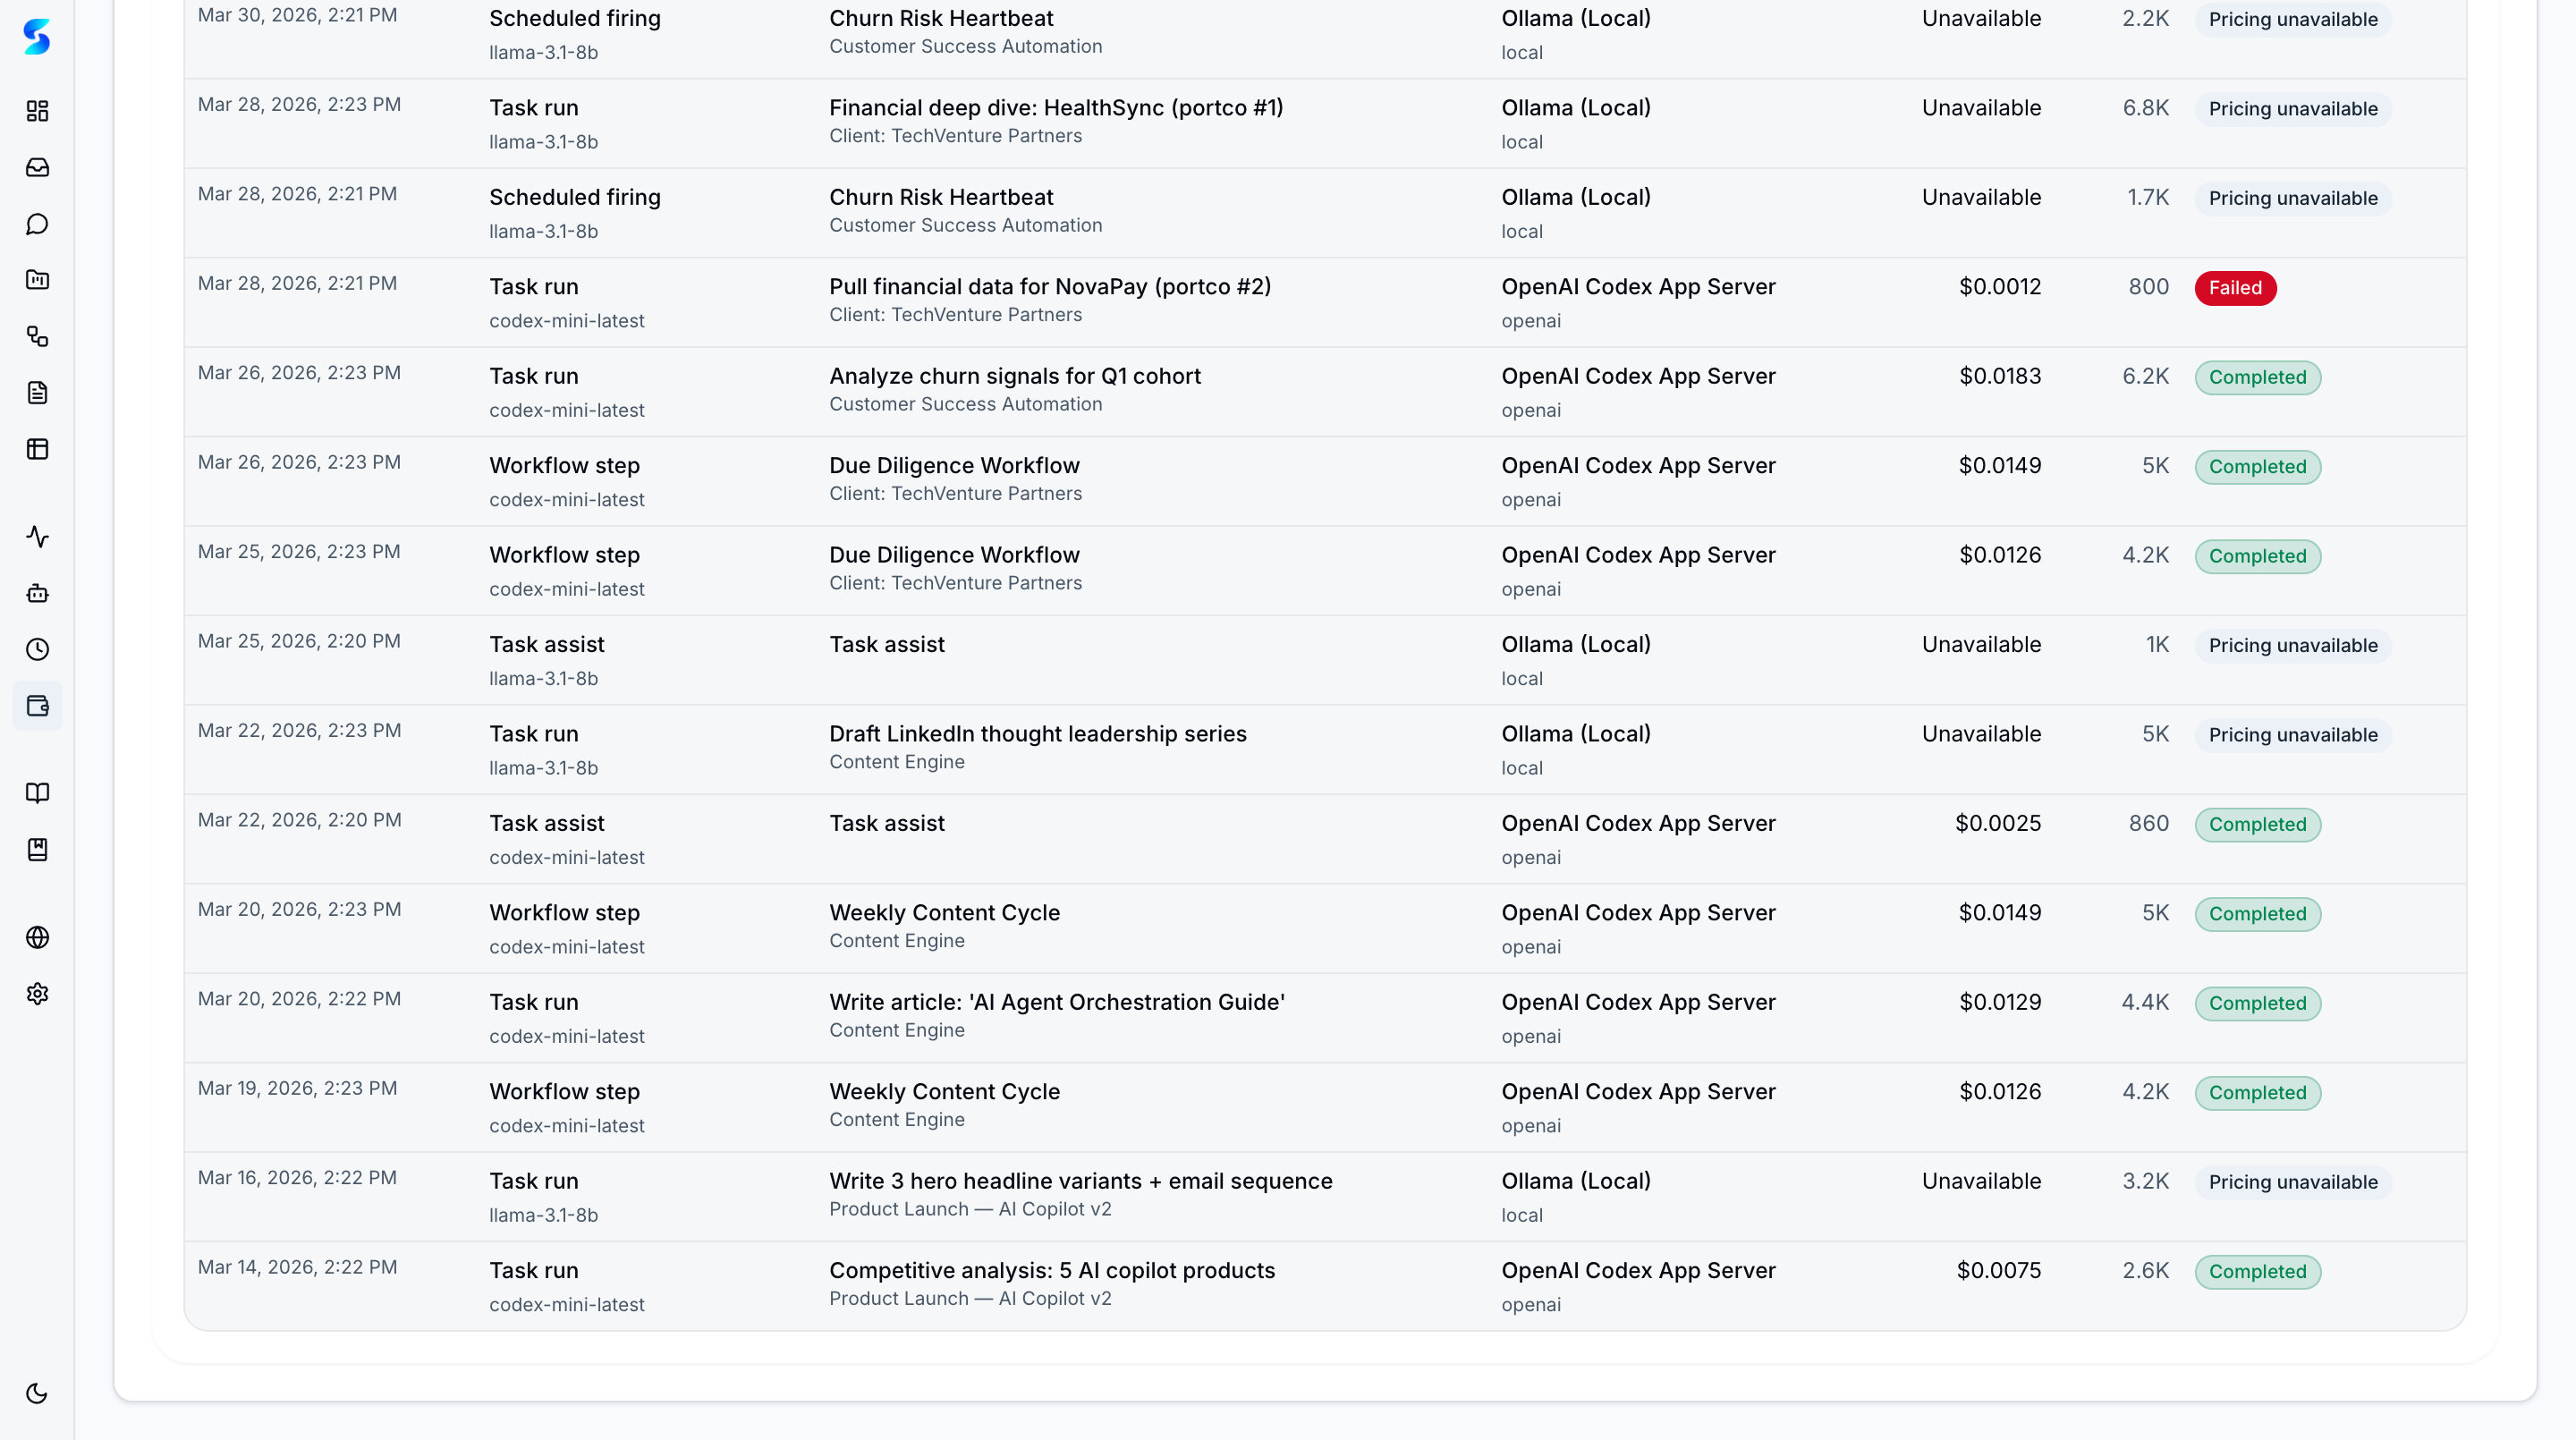Image resolution: width=2576 pixels, height=1440 pixels.
Task: Open the documents file icon
Action: point(37,393)
